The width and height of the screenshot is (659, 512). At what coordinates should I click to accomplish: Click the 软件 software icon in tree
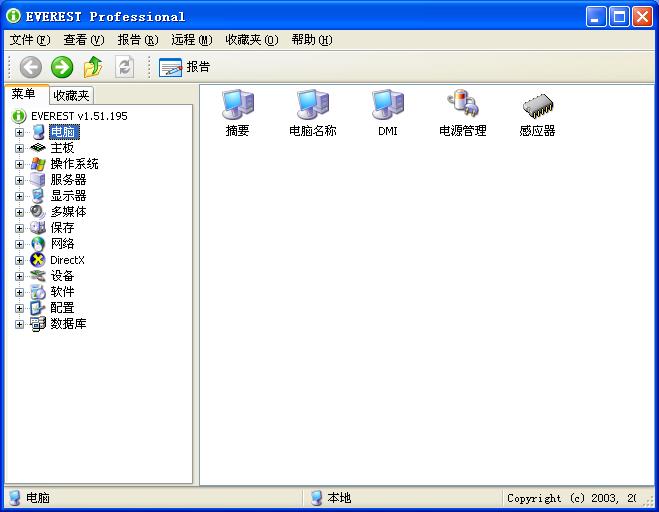38,292
